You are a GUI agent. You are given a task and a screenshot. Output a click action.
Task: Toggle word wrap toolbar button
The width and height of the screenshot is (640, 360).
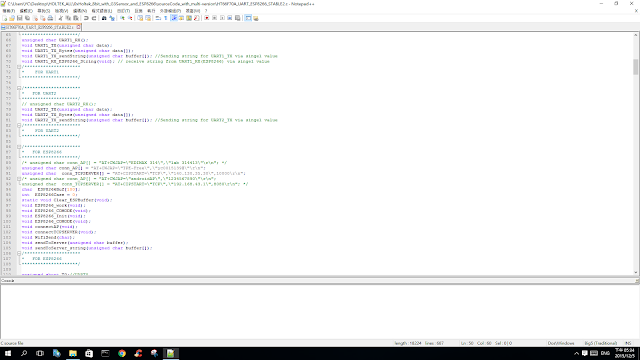[158, 18]
